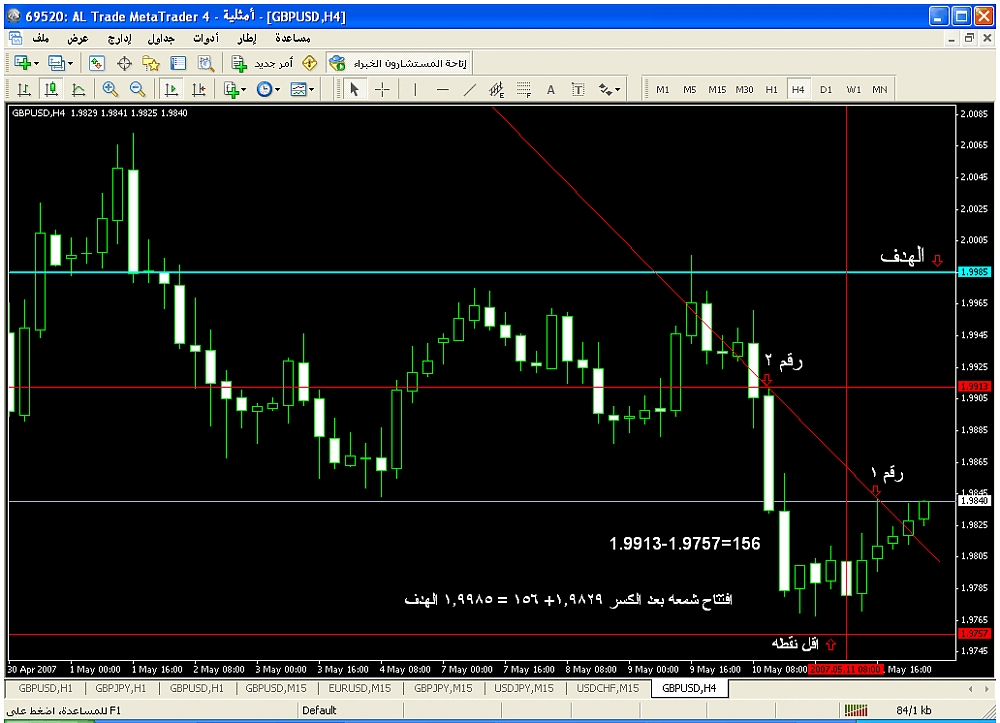Image resolution: width=1000 pixels, height=723 pixels.
Task: Select the active GBPUSD,H4 chart tab
Action: point(689,688)
